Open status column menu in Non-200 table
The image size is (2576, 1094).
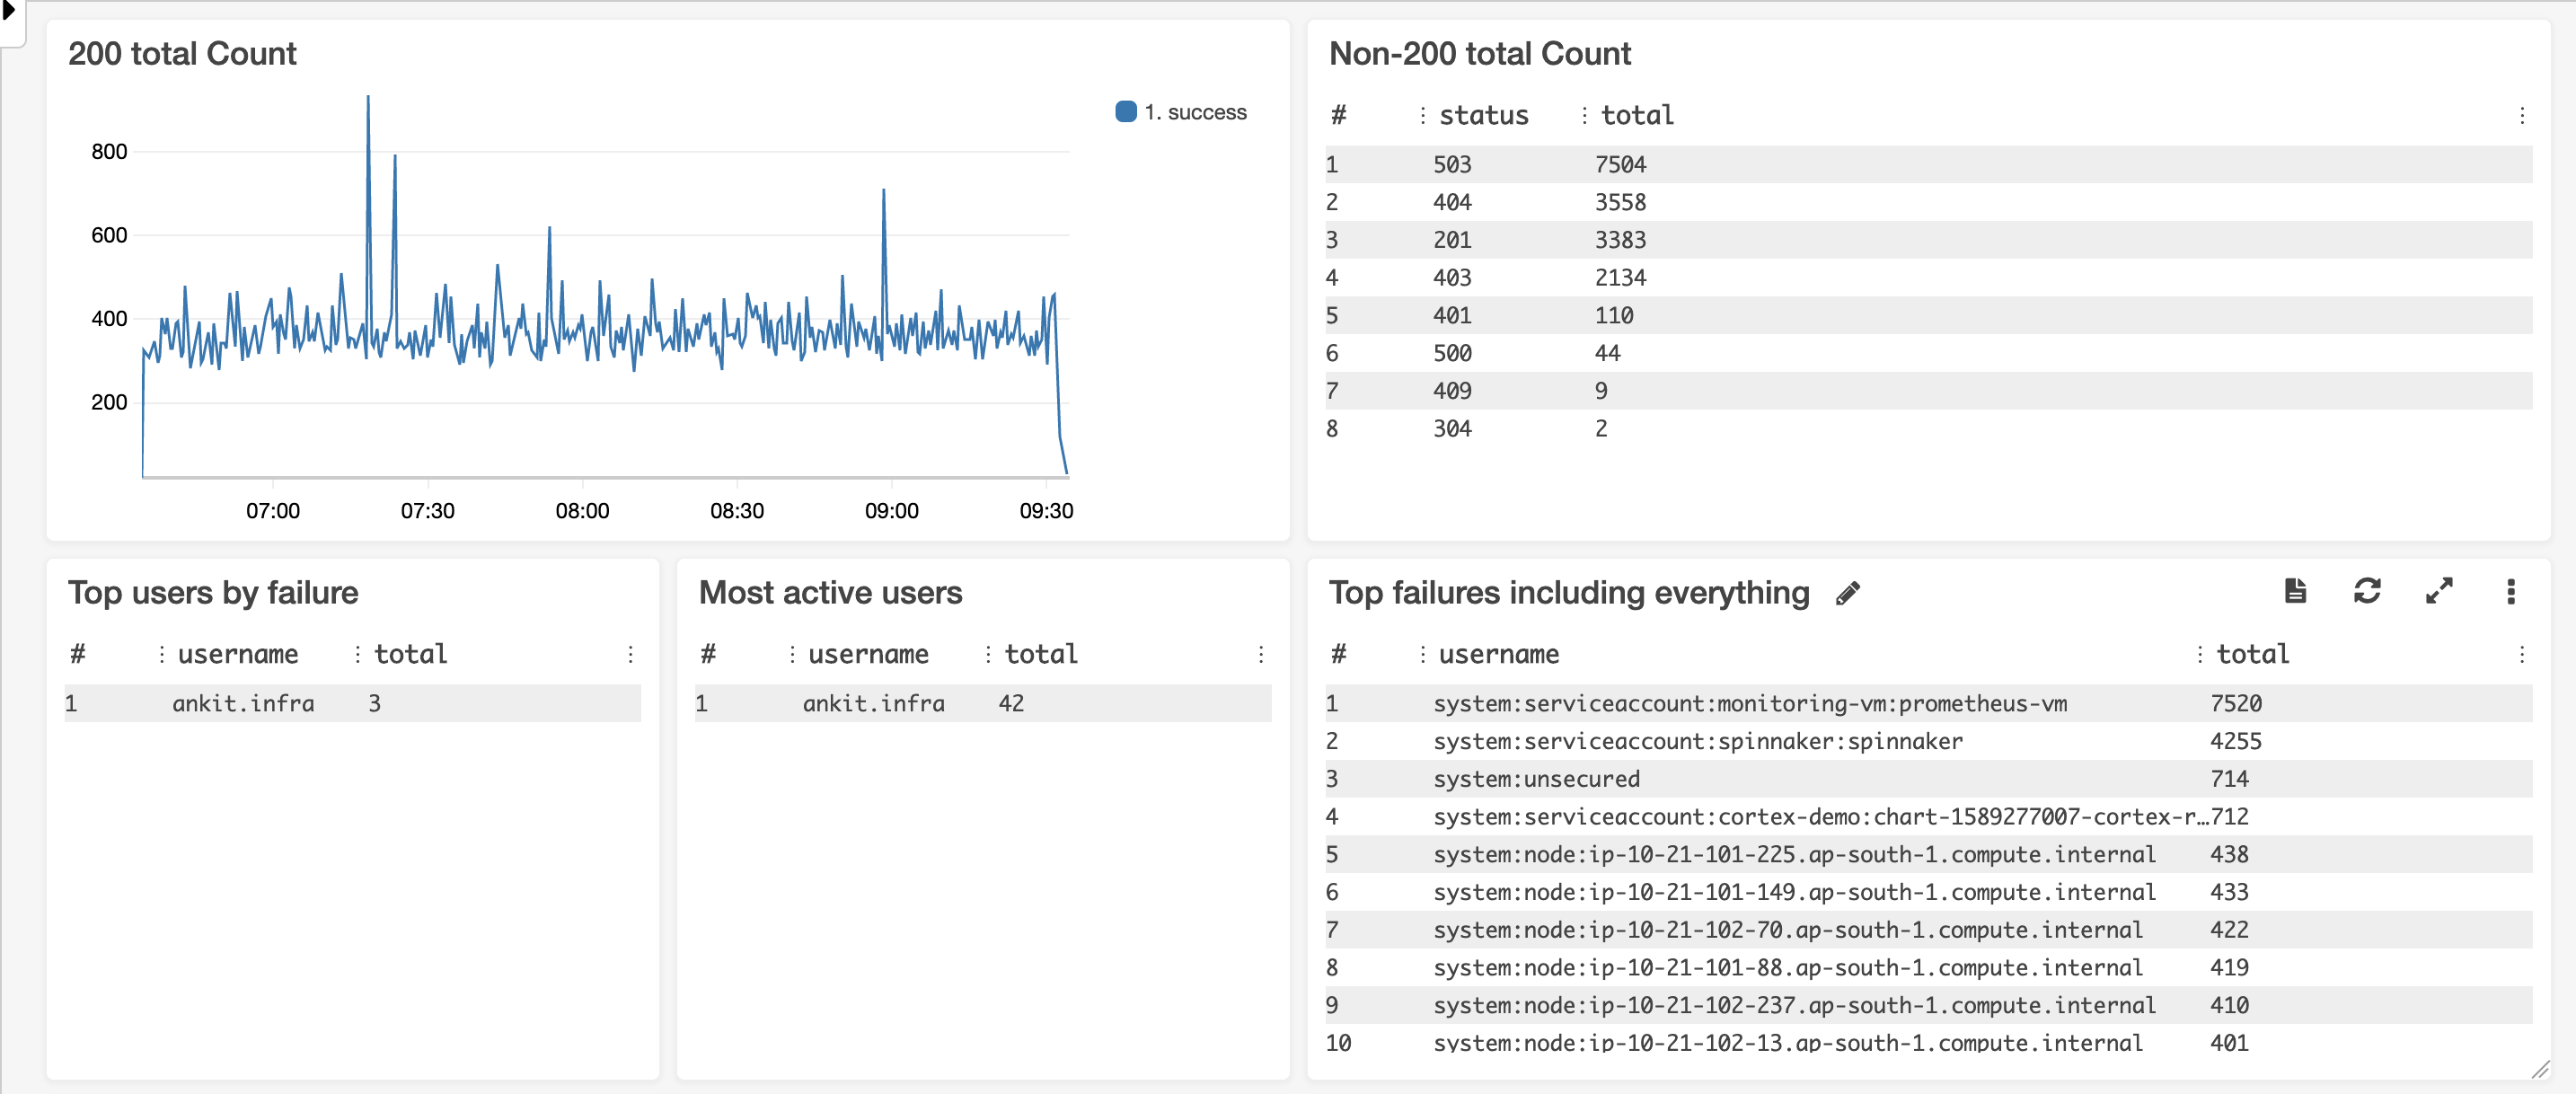tap(1422, 116)
